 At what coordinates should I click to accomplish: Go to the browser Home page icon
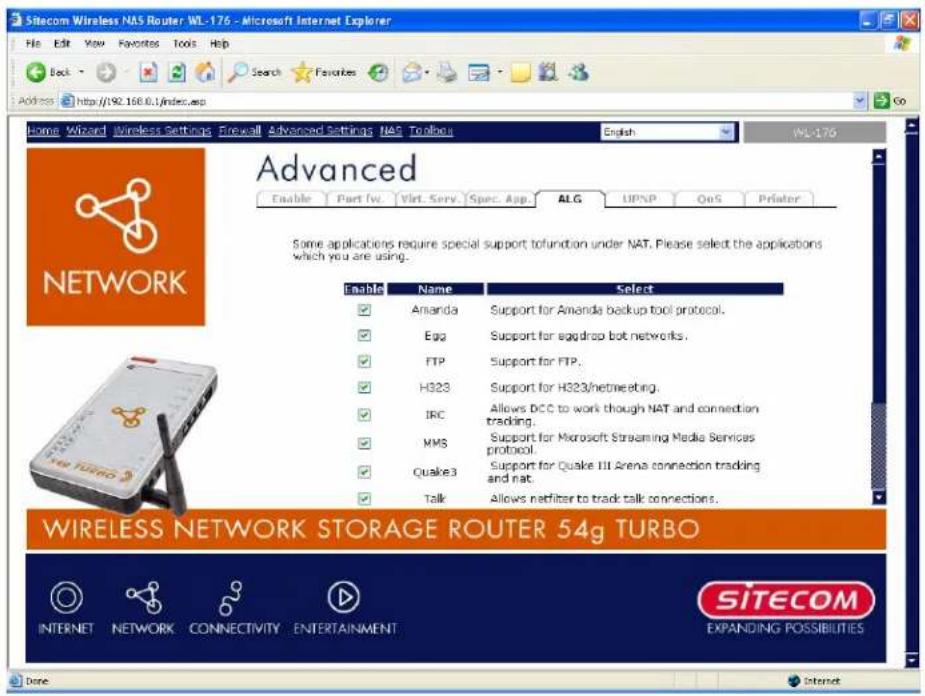205,72
